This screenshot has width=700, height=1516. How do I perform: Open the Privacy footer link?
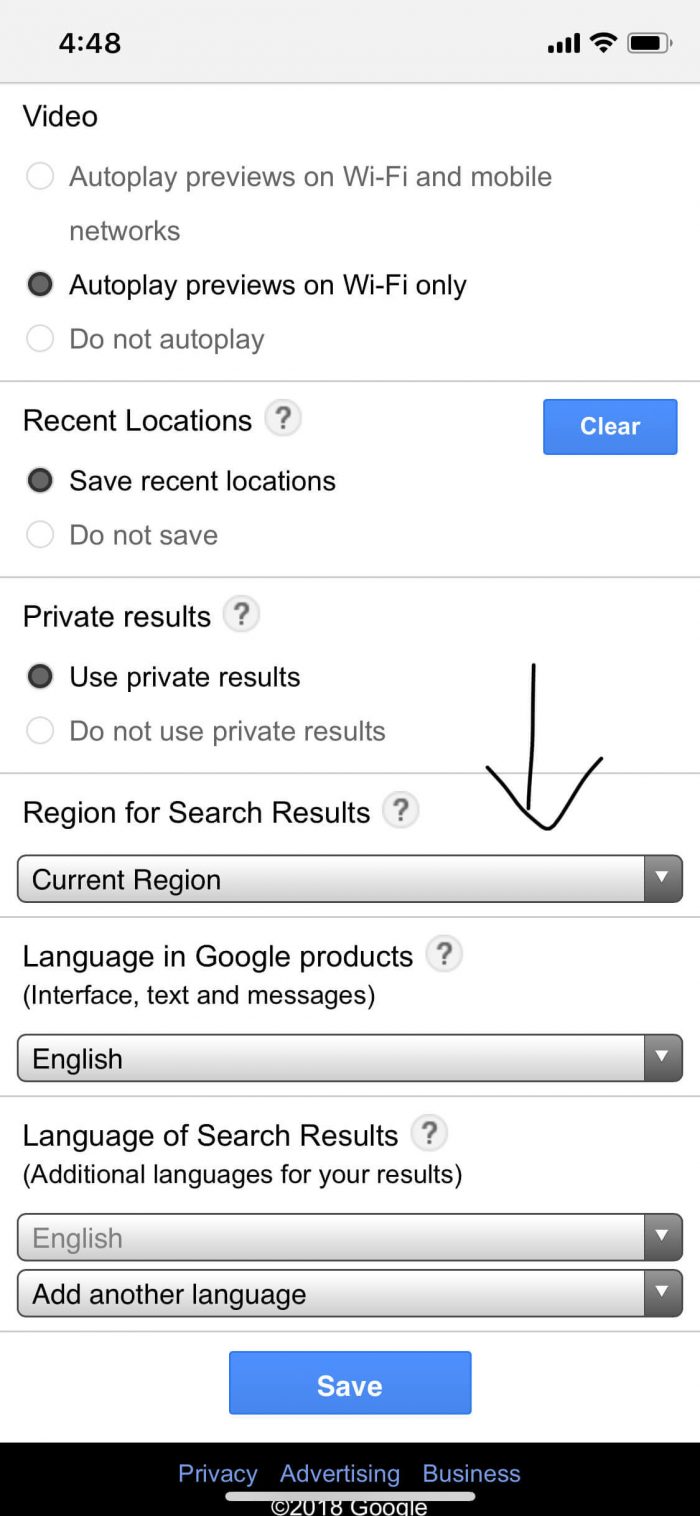[218, 1473]
